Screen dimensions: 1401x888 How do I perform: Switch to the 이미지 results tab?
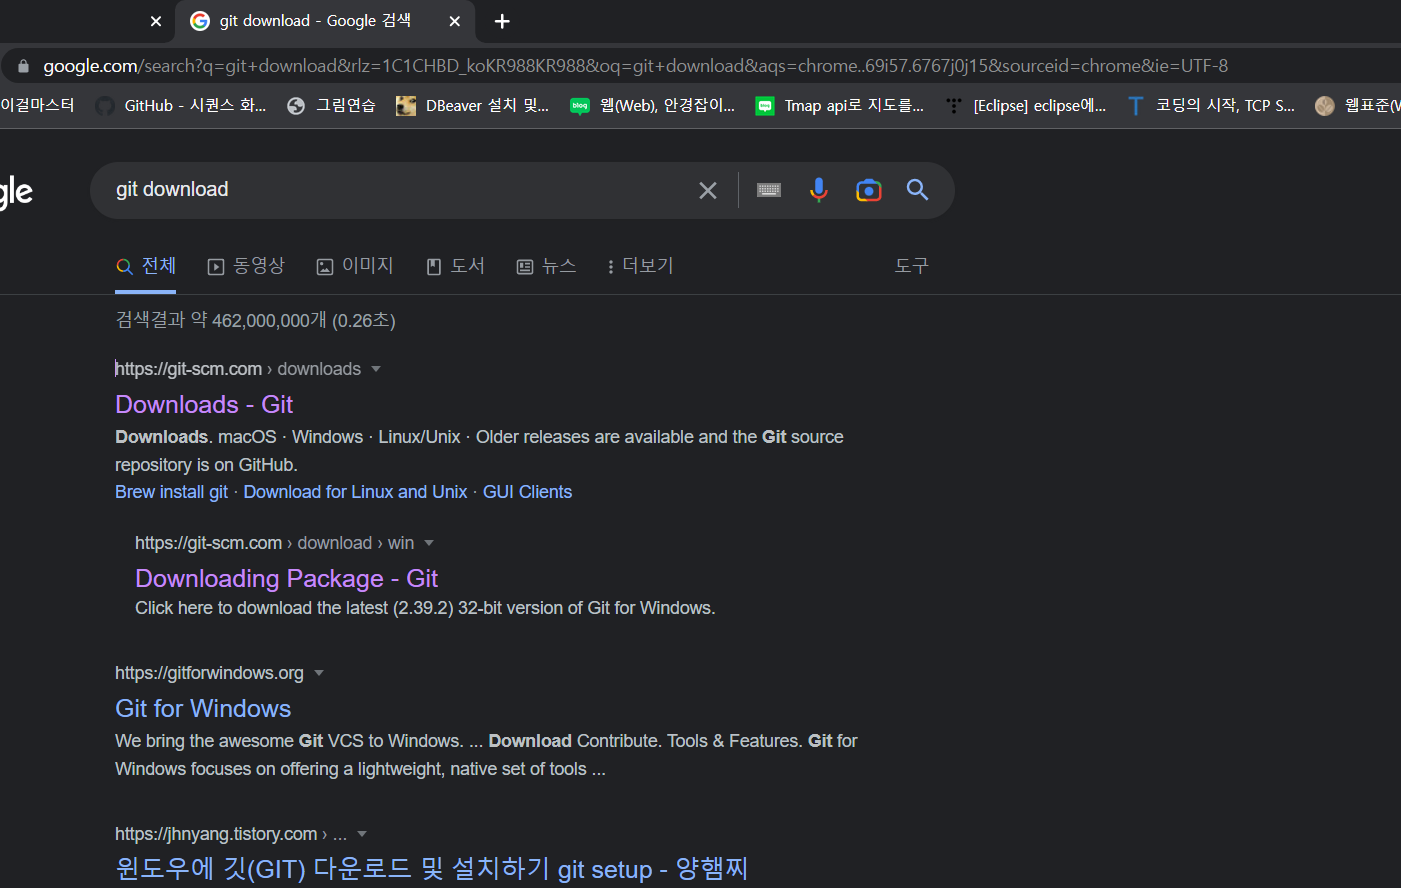tap(355, 266)
